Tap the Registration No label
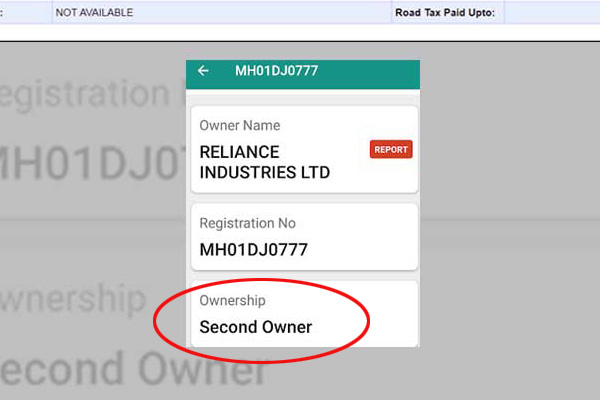 click(x=248, y=223)
